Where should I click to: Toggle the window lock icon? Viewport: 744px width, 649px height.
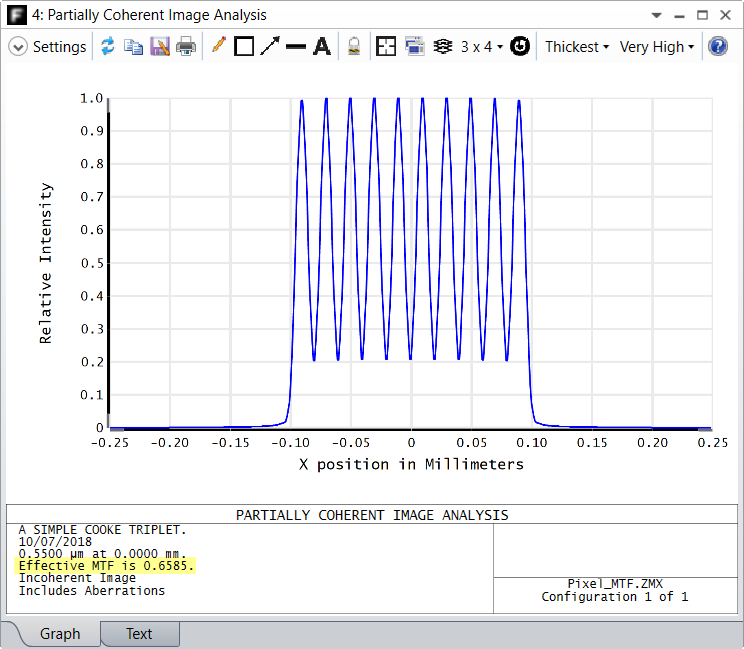point(354,46)
